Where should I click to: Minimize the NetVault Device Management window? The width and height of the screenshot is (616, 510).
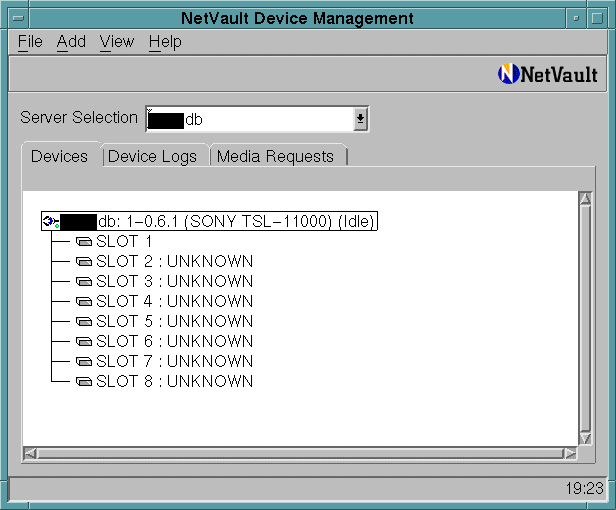576,18
